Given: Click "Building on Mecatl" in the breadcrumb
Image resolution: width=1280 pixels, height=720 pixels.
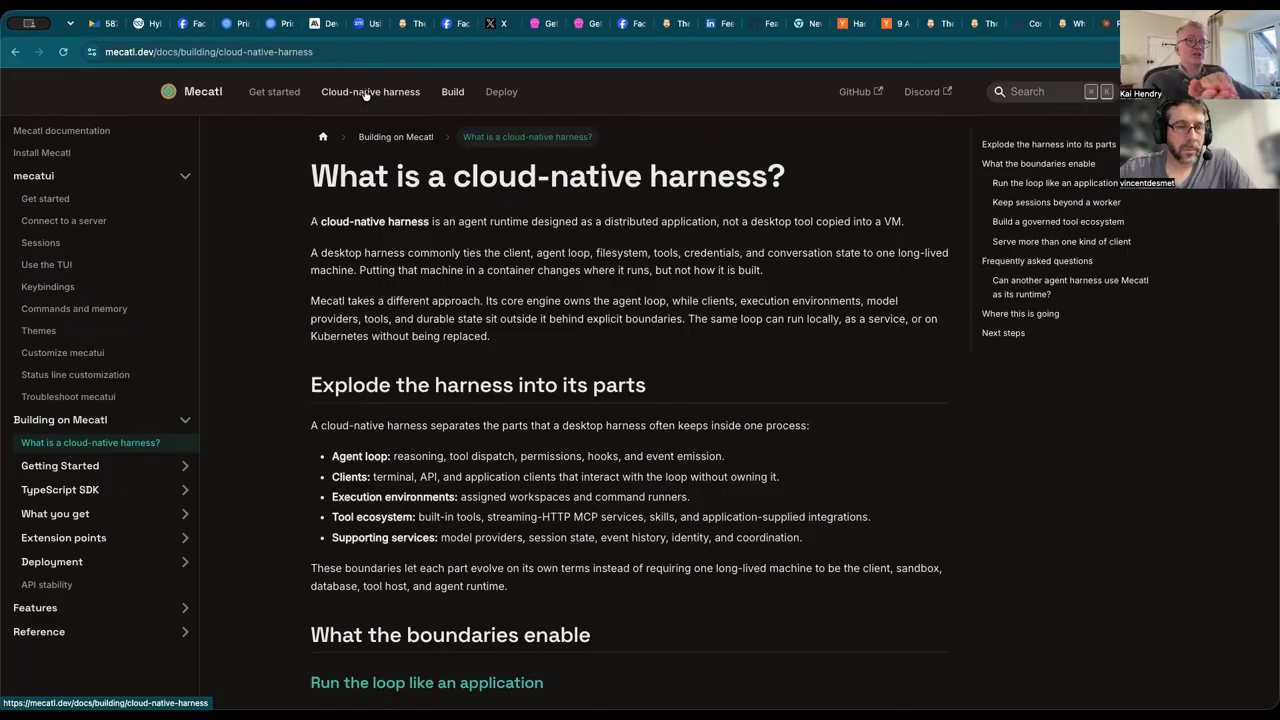Looking at the screenshot, I should coord(396,137).
